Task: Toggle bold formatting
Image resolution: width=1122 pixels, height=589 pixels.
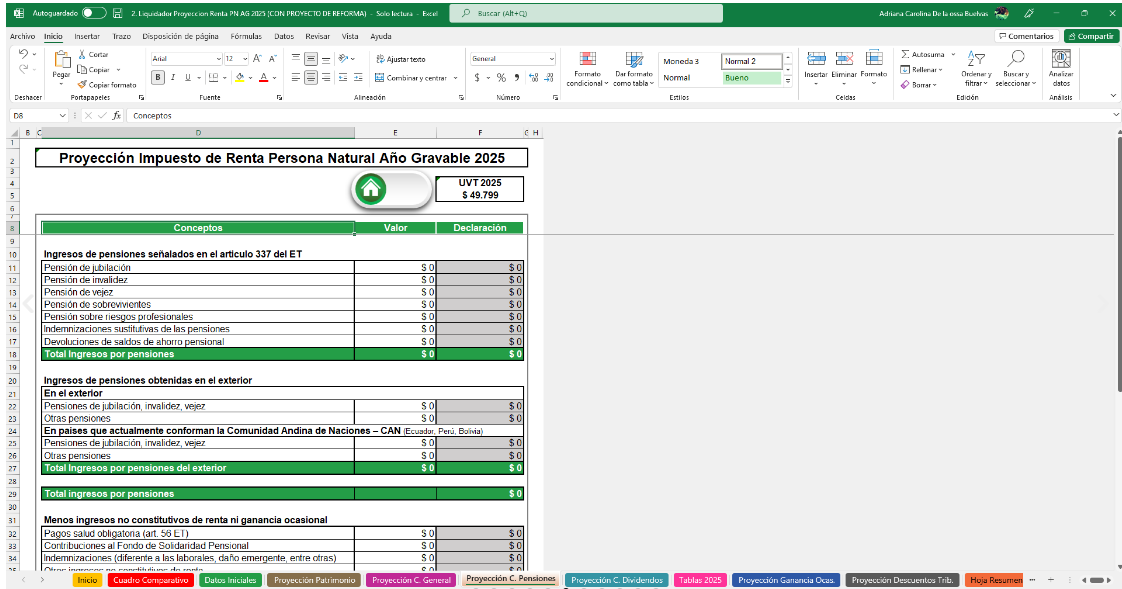Action: (159, 77)
